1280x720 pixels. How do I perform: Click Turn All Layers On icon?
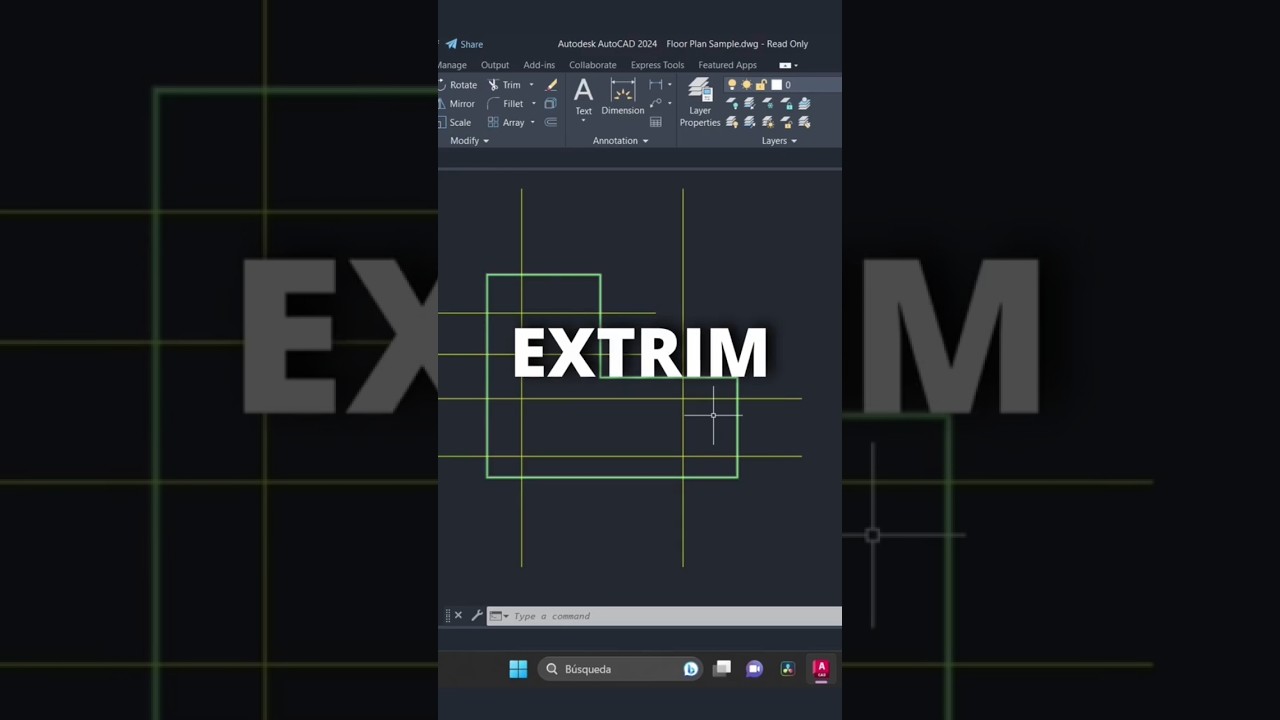point(732,122)
